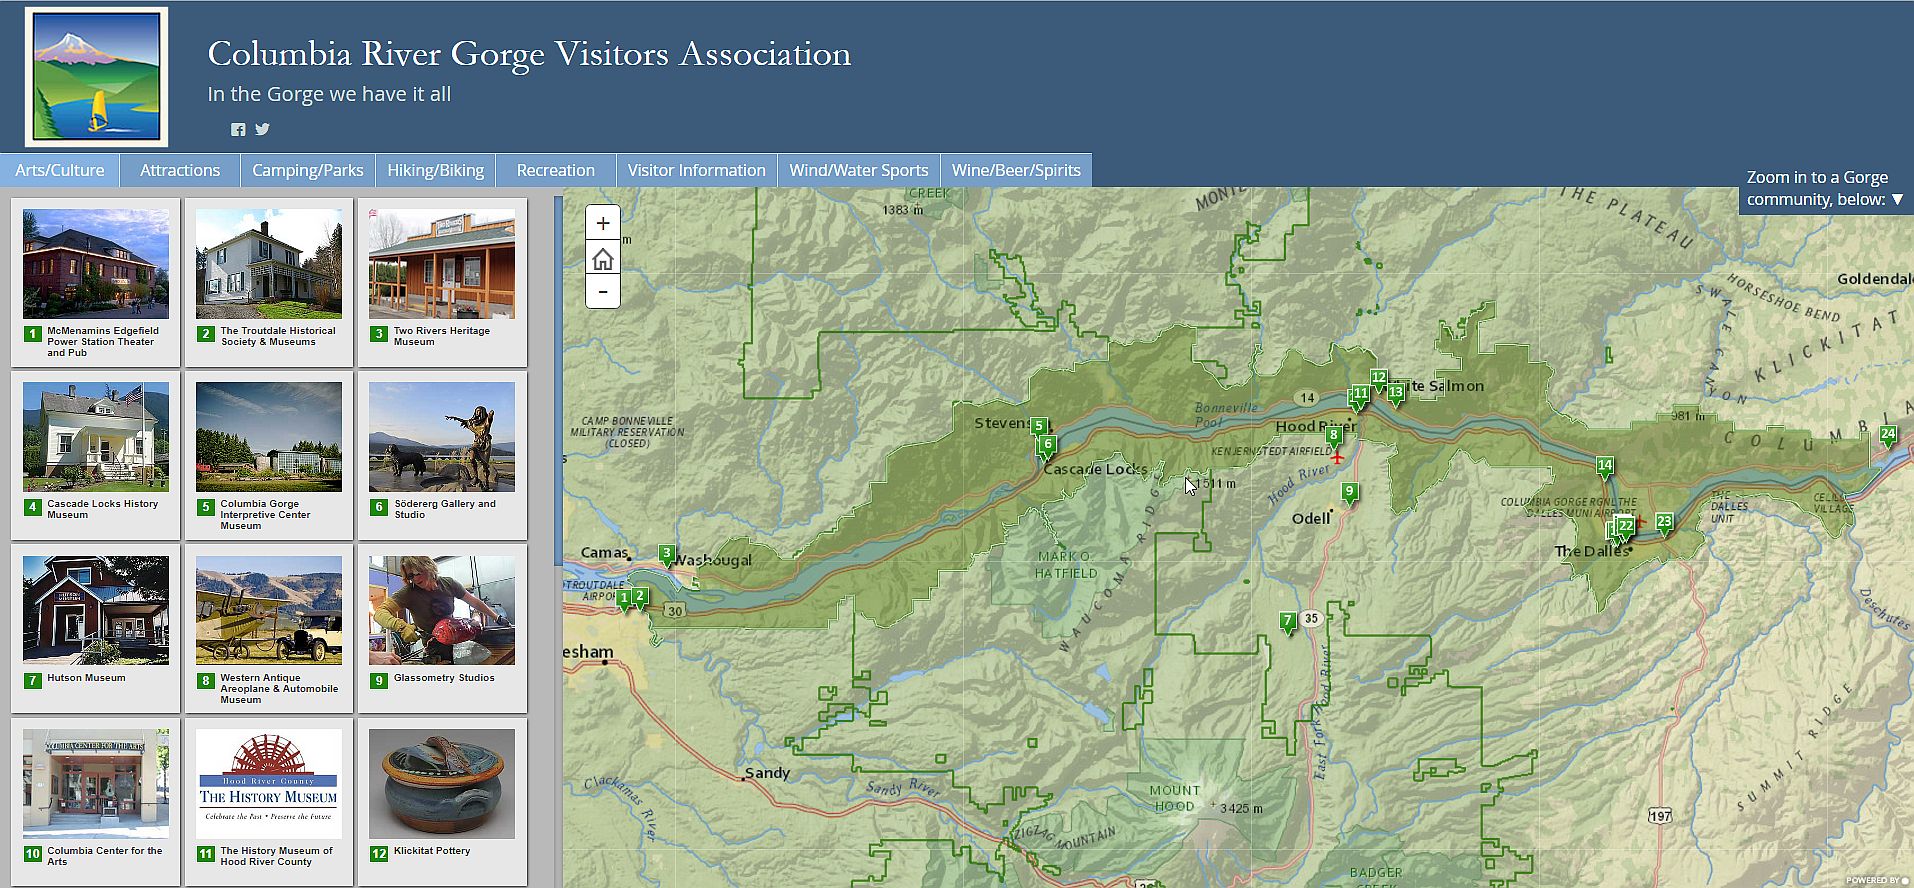Click Western Antique Aeroplane & Automobile Museum title
The height and width of the screenshot is (888, 1914).
(279, 689)
